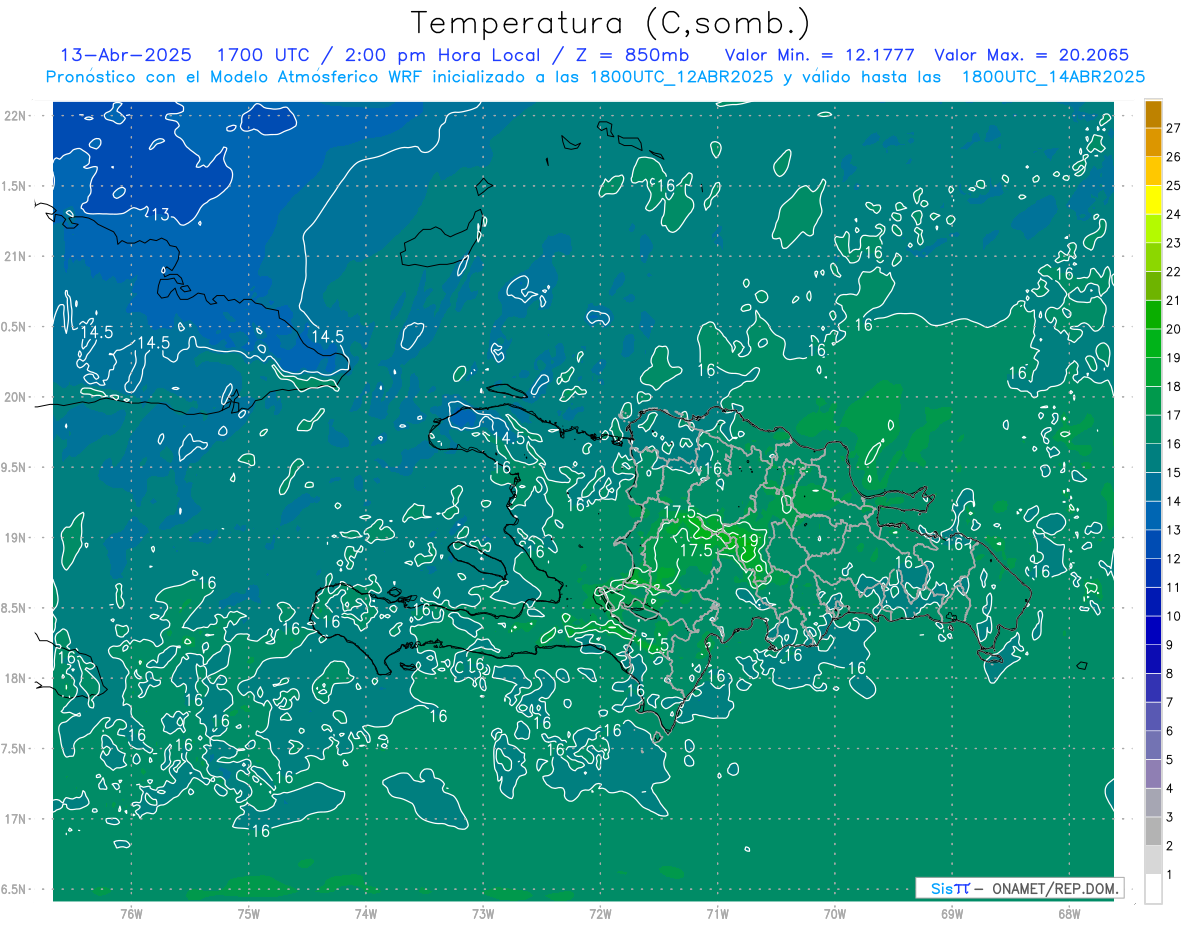The width and height of the screenshot is (1200, 927).
Task: Click the legend value '8' in color scale
Action: tap(1170, 674)
